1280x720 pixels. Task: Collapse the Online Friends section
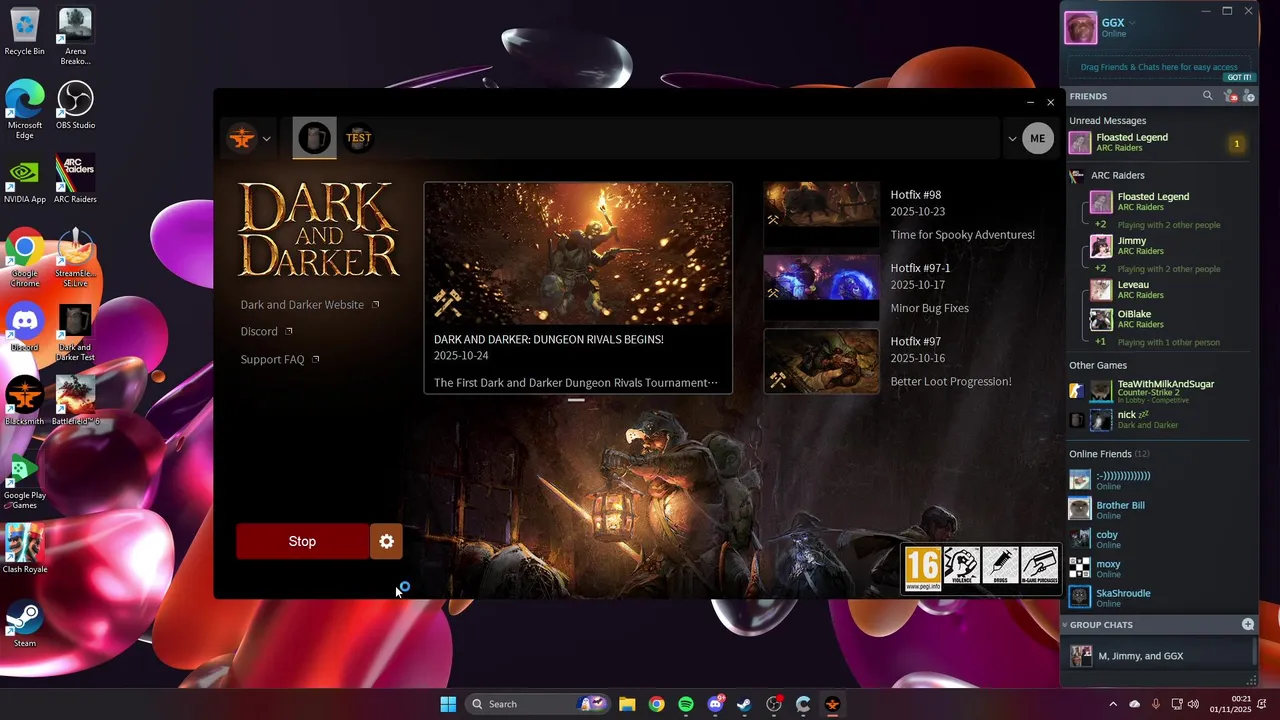tap(1109, 454)
